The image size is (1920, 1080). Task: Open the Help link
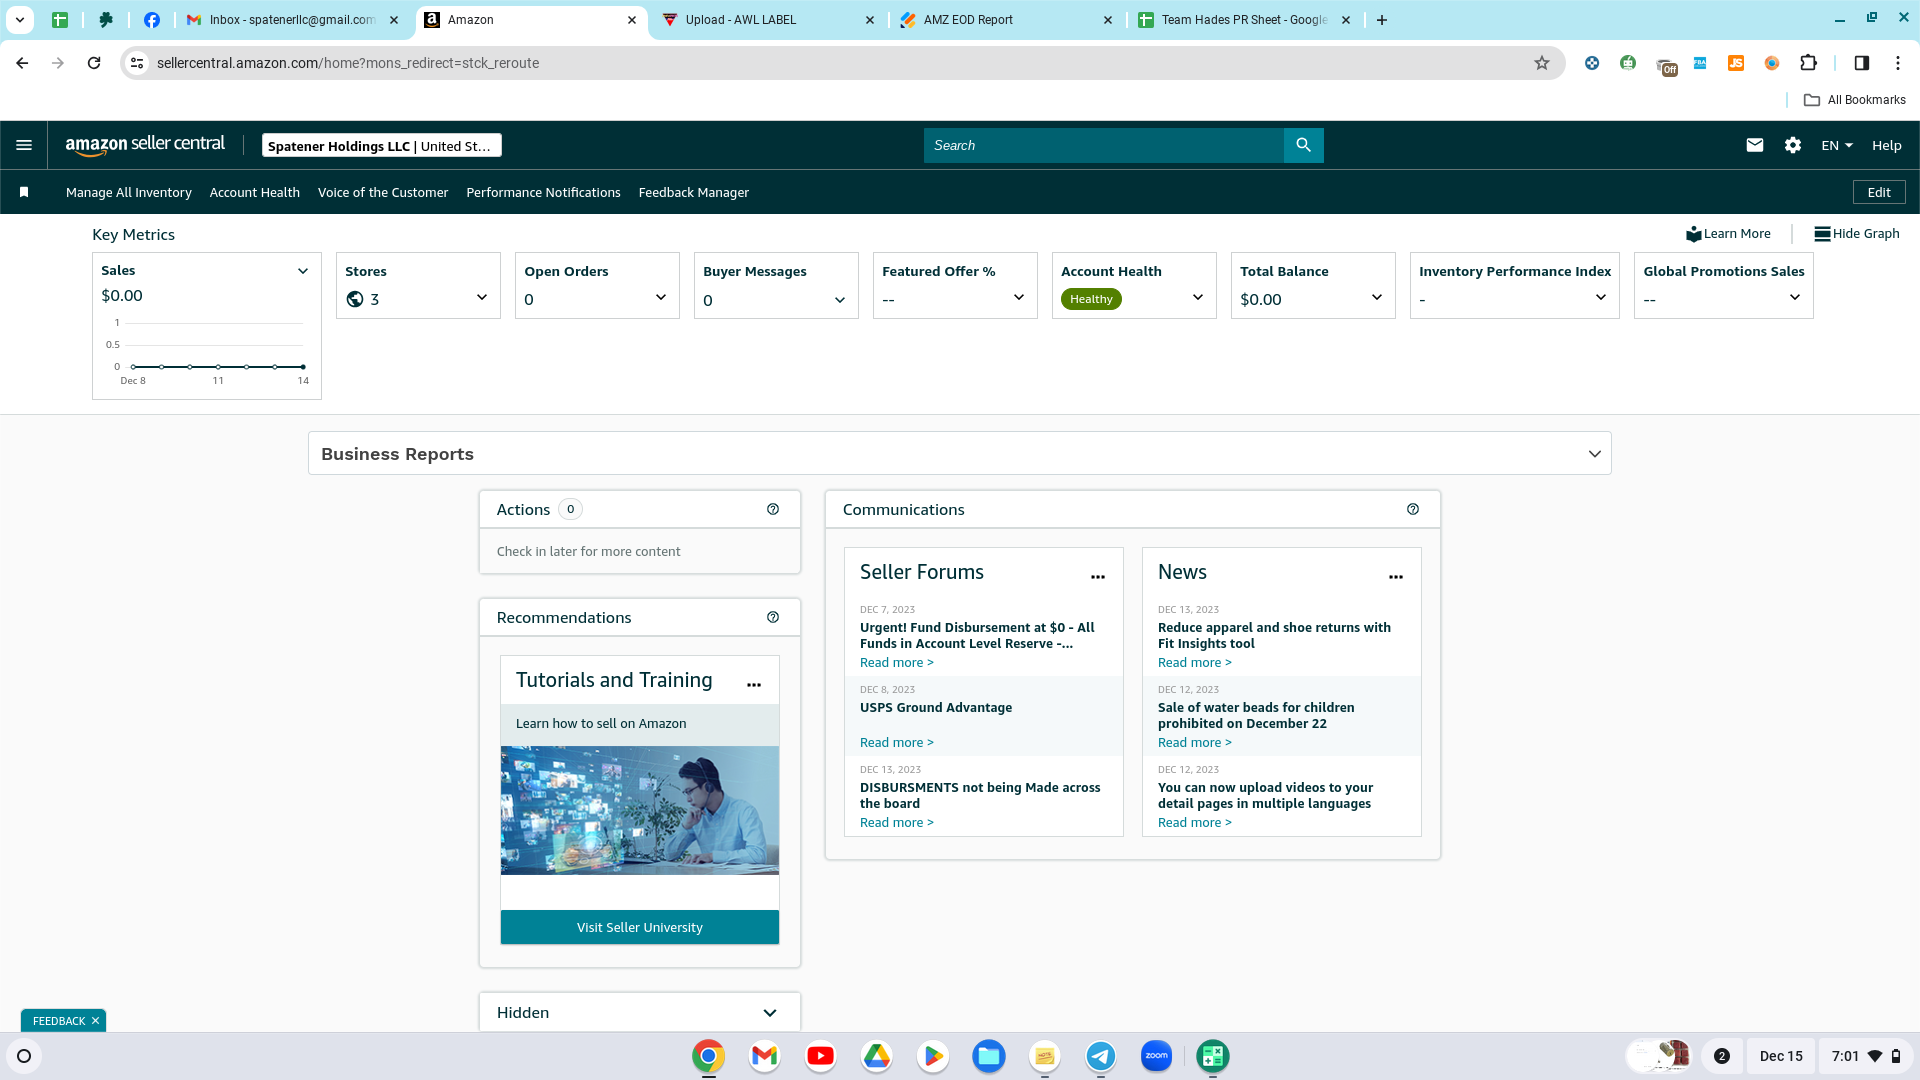(1887, 145)
